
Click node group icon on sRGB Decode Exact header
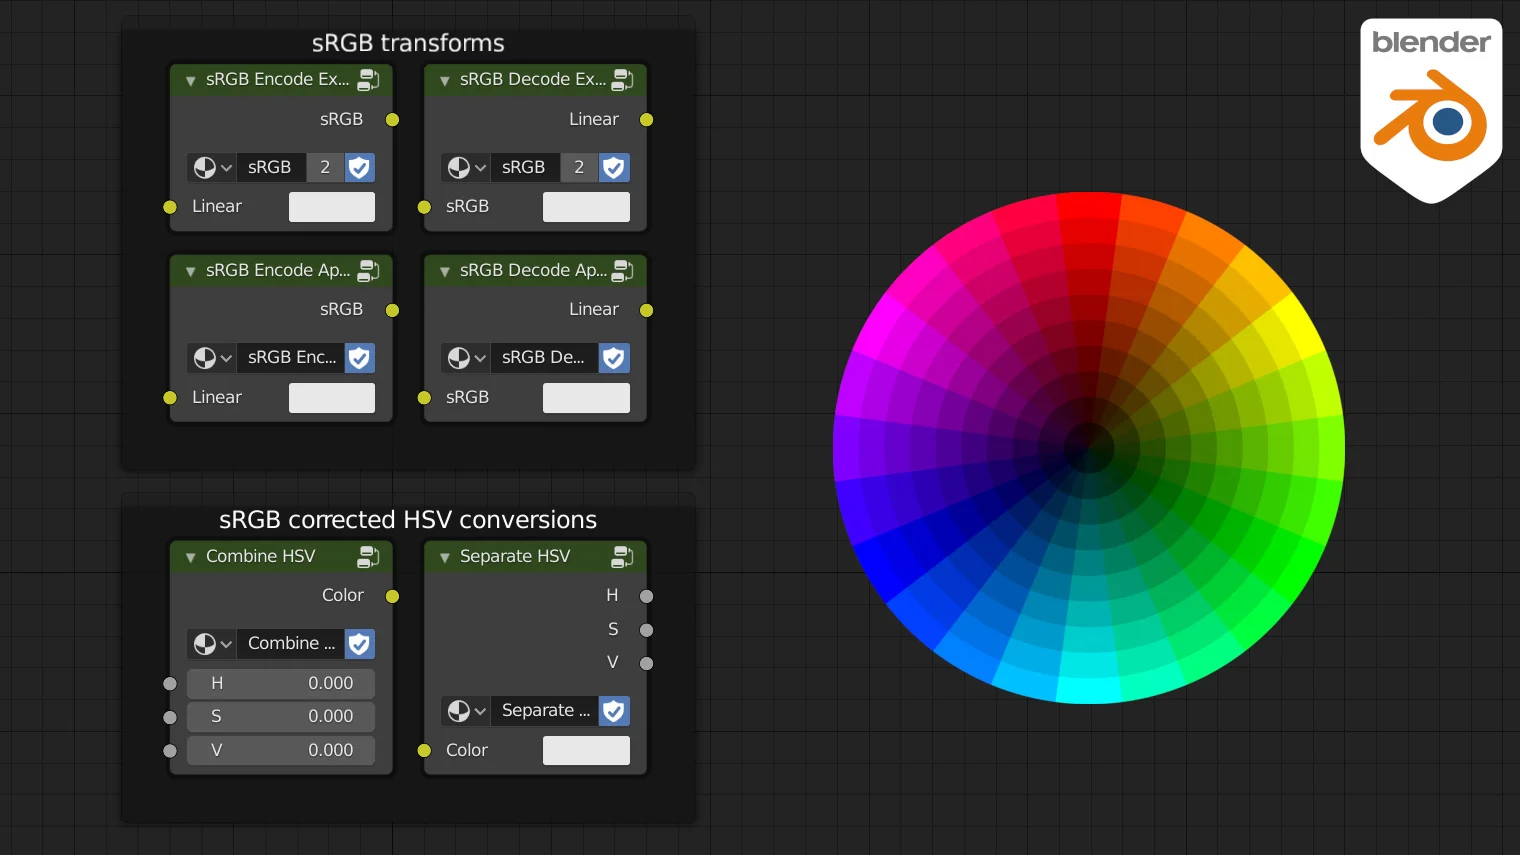622,80
